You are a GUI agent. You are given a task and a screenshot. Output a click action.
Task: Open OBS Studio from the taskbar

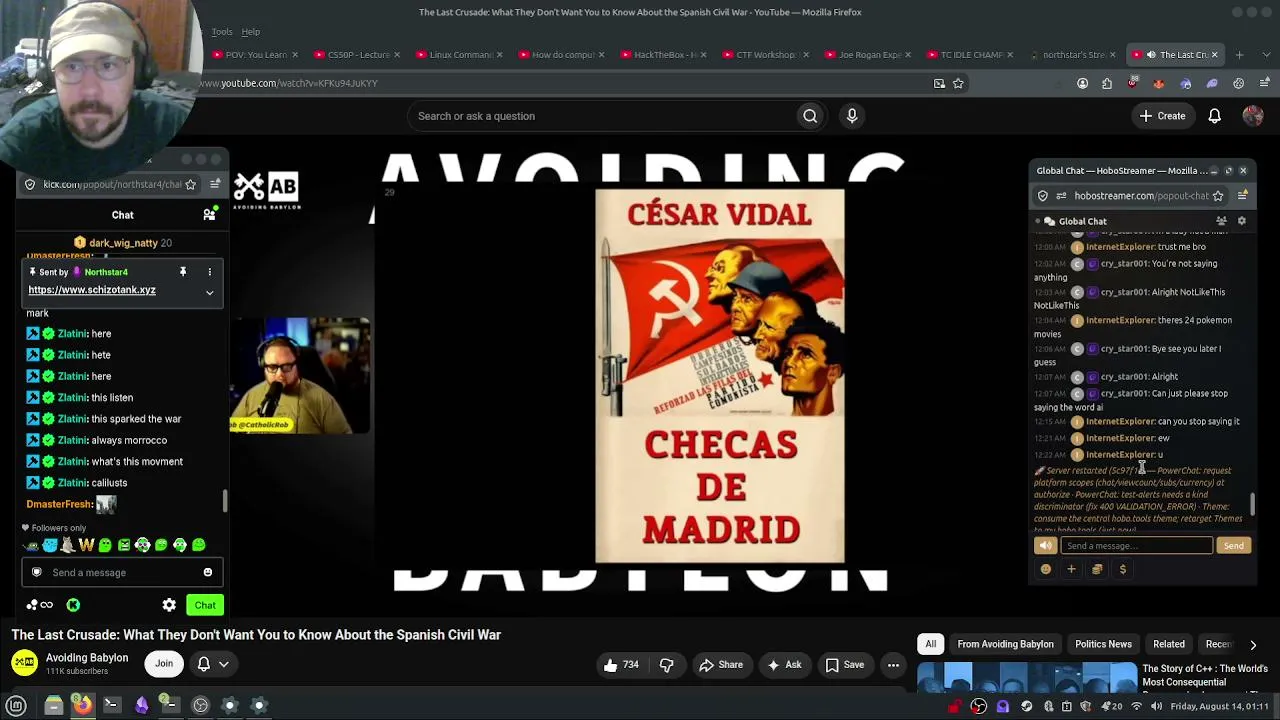tap(200, 705)
